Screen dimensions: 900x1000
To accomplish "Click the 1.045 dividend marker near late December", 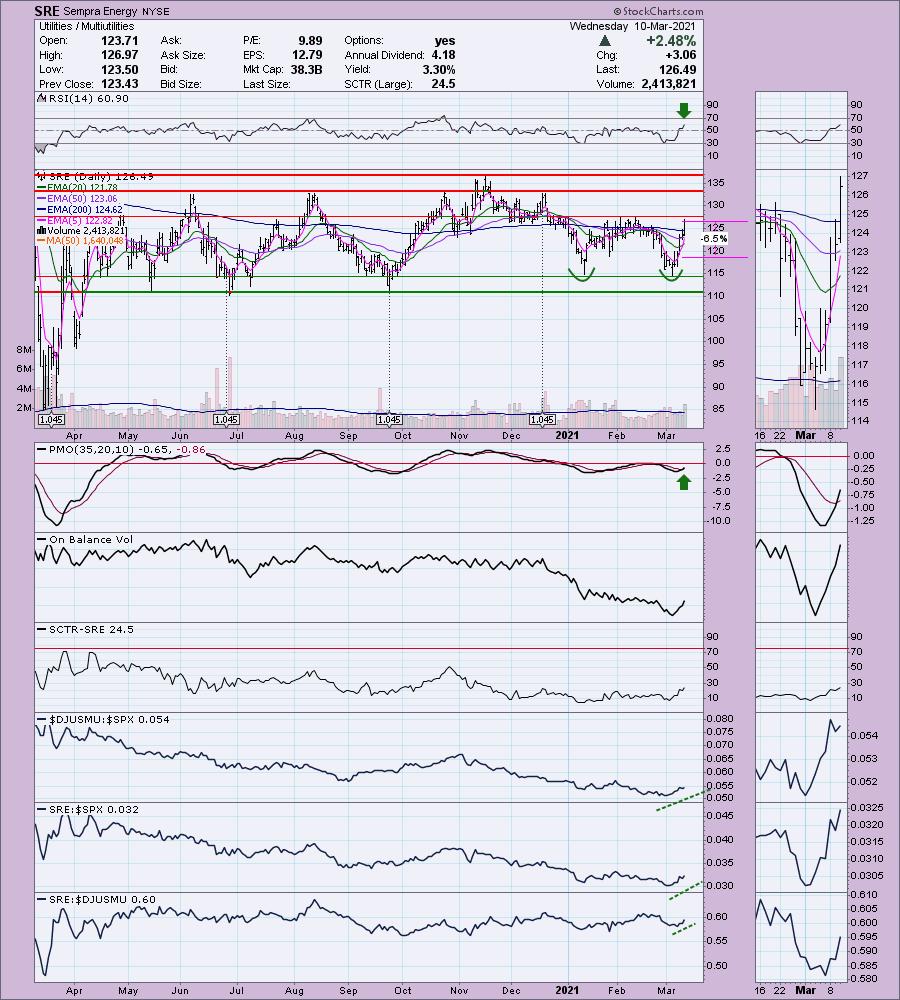I will (x=542, y=420).
